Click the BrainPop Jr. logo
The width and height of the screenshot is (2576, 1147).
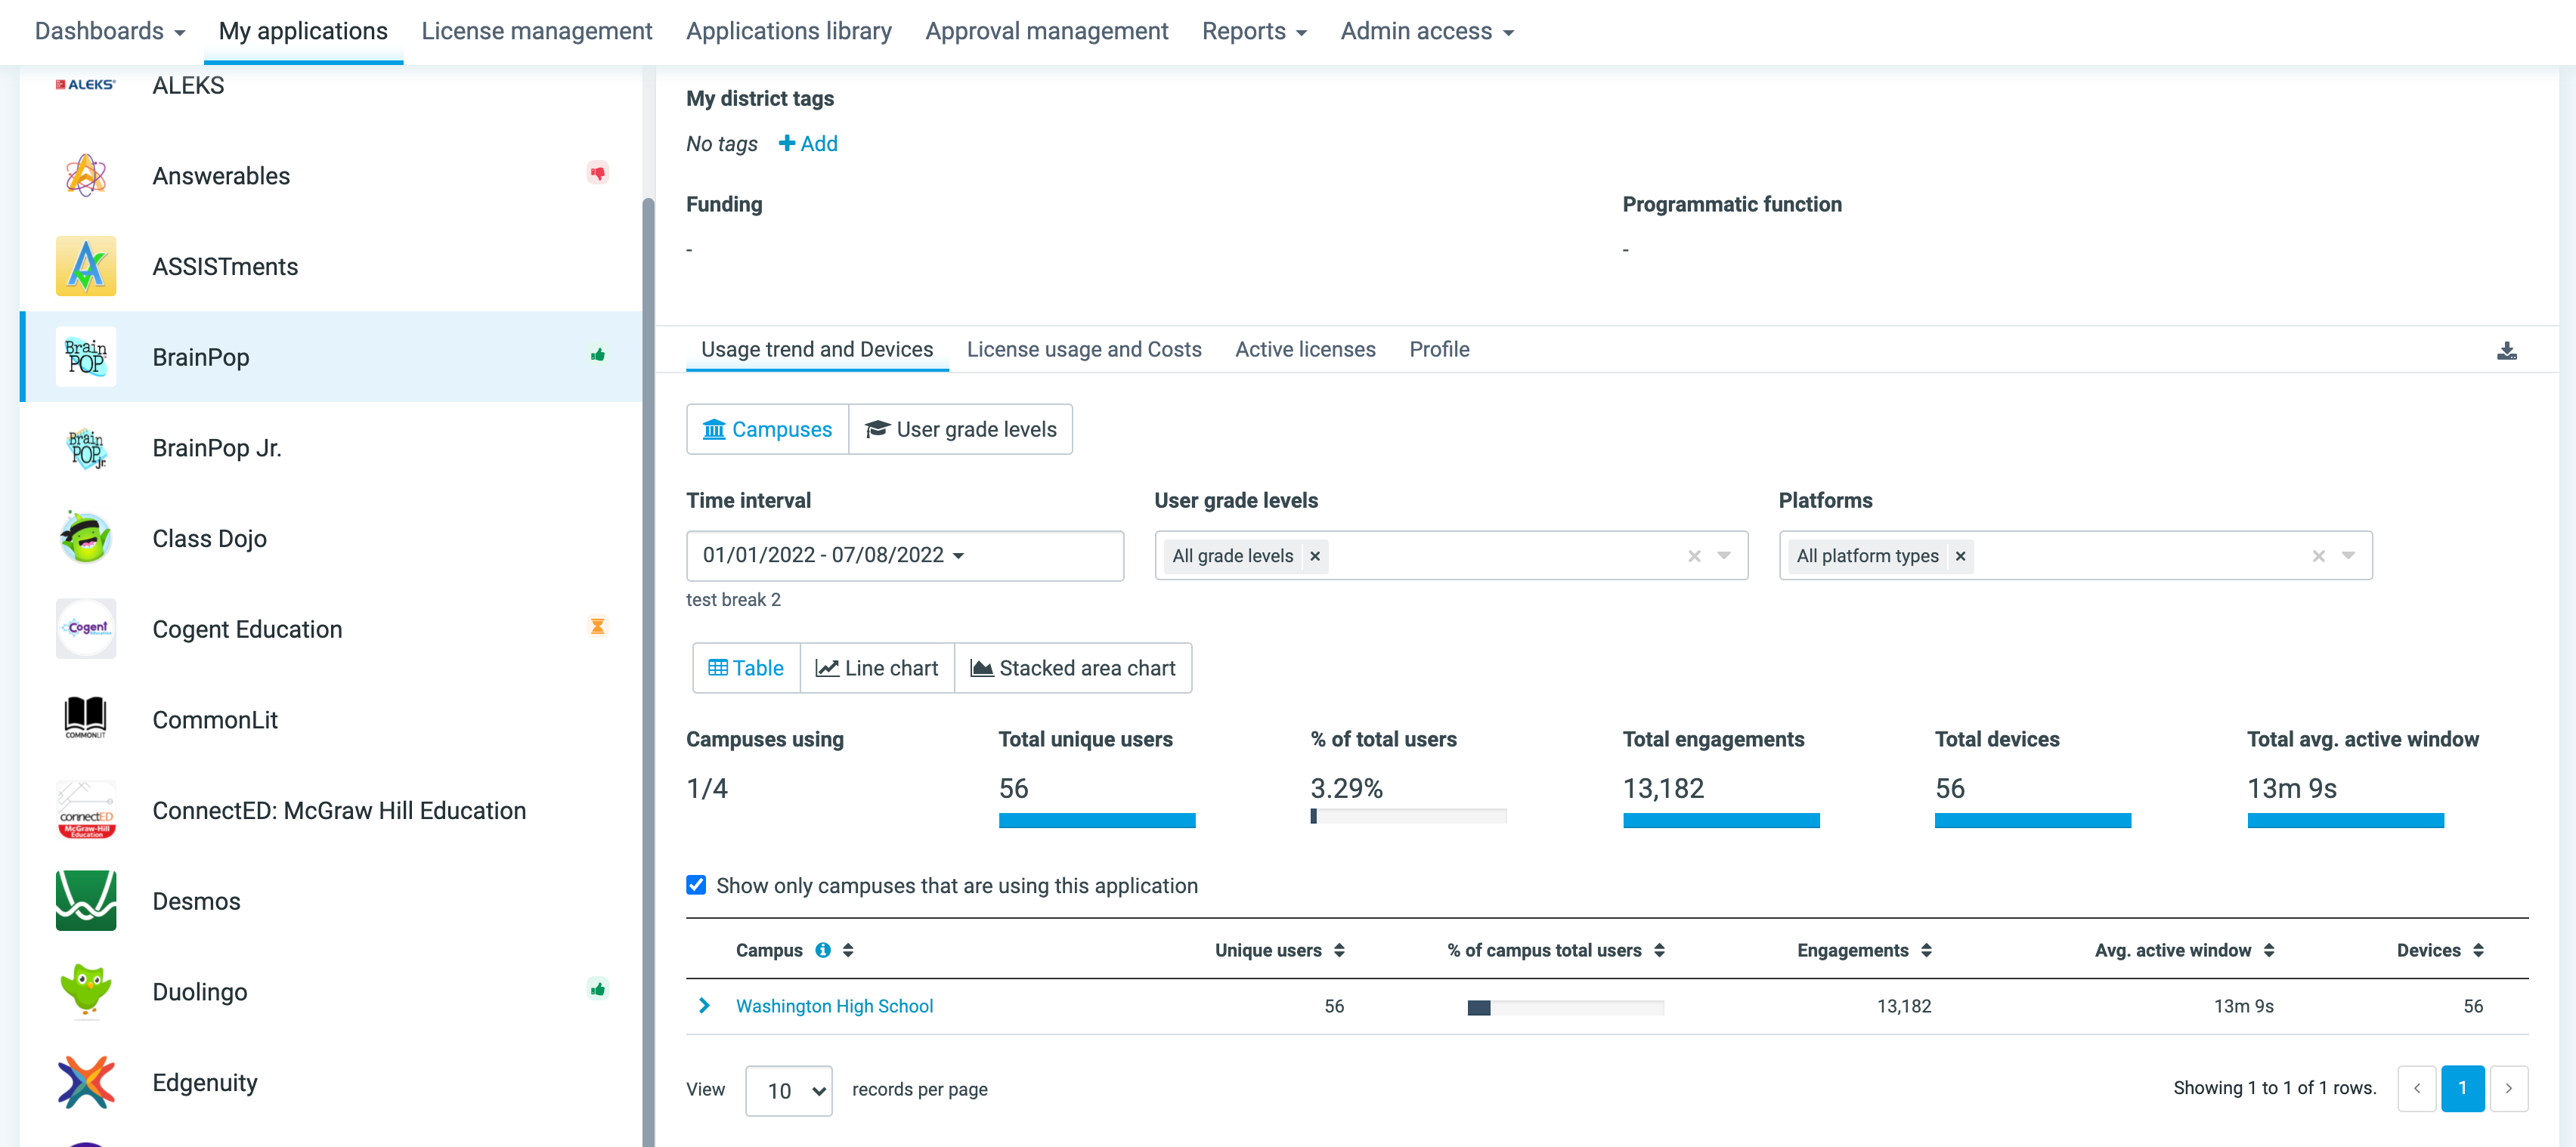[86, 447]
